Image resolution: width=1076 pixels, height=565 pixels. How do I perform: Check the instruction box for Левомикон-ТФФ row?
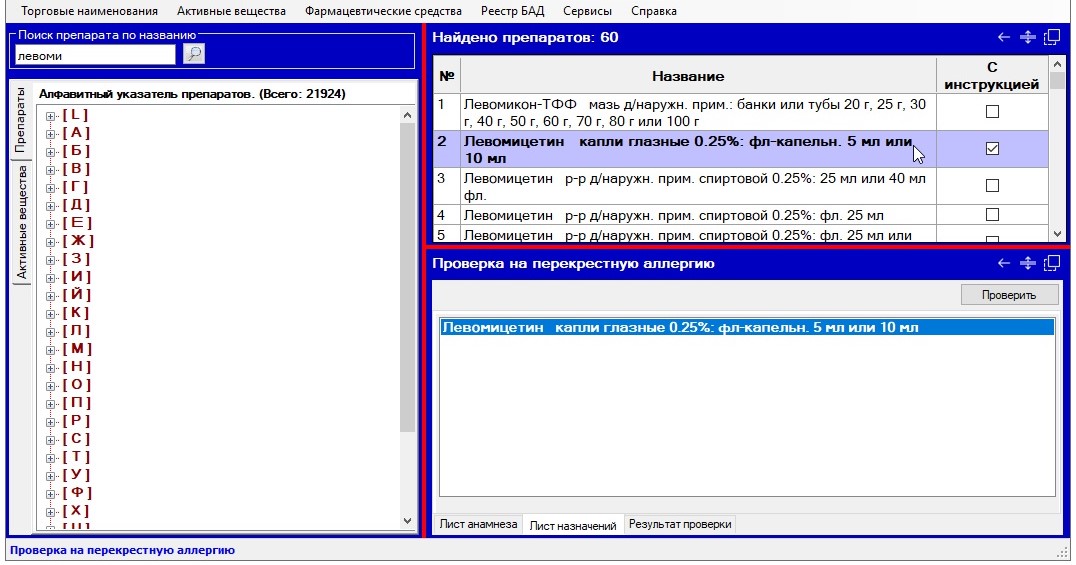(x=992, y=111)
